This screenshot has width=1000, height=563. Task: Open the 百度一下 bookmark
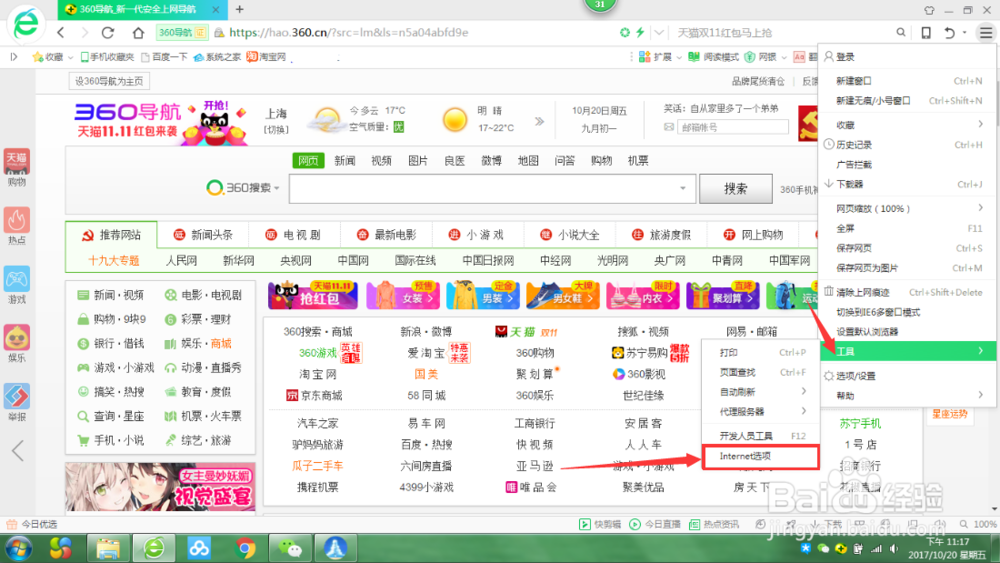point(164,57)
